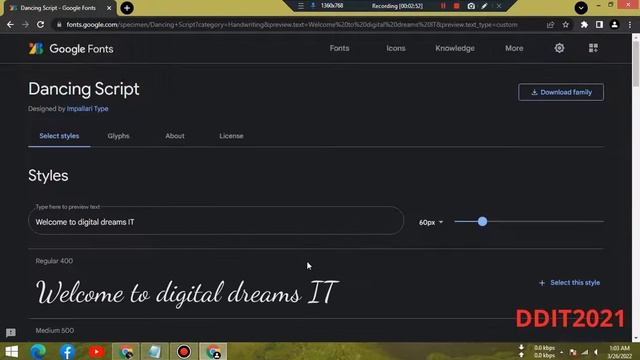The image size is (640, 360).
Task: Click Select this style for Regular 400
Action: (x=569, y=282)
